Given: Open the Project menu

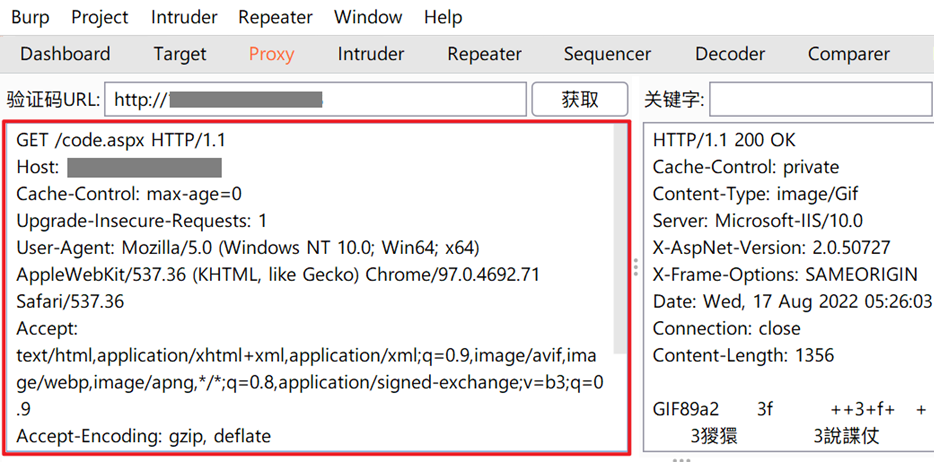Looking at the screenshot, I should point(100,17).
